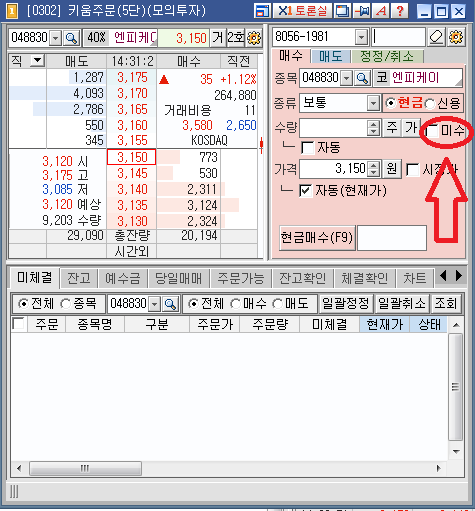The image size is (475, 511).
Task: Open the X1 토론실 discussion room
Action: 302,11
